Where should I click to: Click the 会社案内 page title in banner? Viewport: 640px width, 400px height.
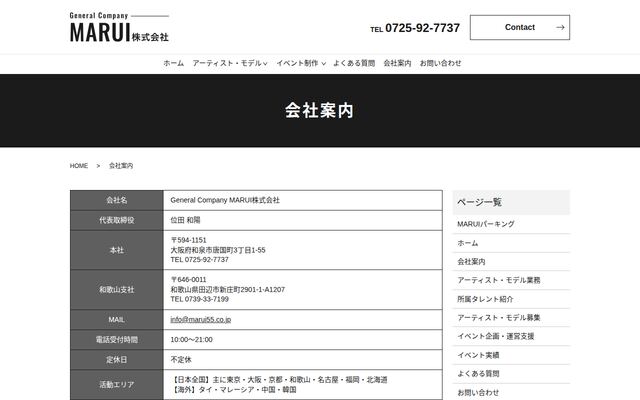point(319,111)
